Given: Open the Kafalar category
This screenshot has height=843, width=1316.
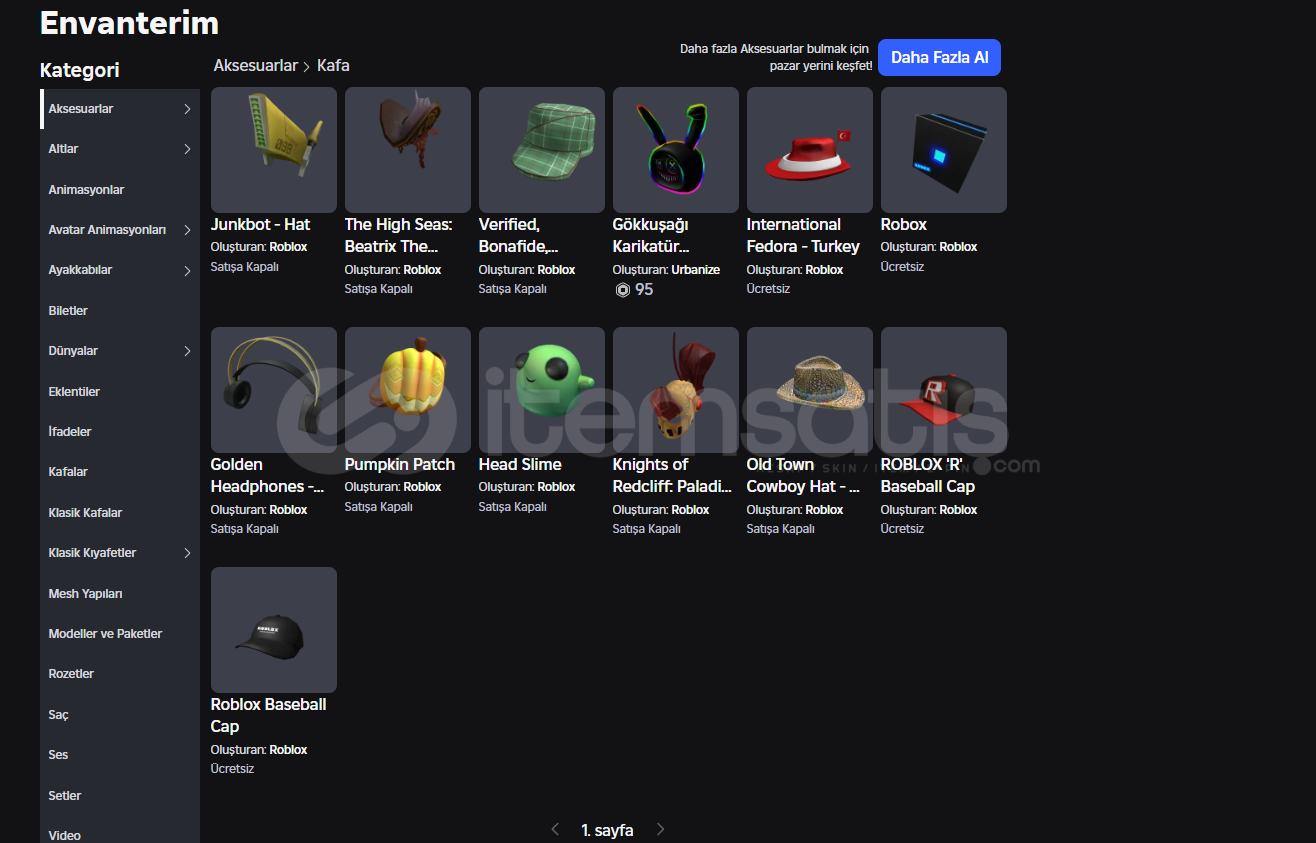Looking at the screenshot, I should coord(120,472).
